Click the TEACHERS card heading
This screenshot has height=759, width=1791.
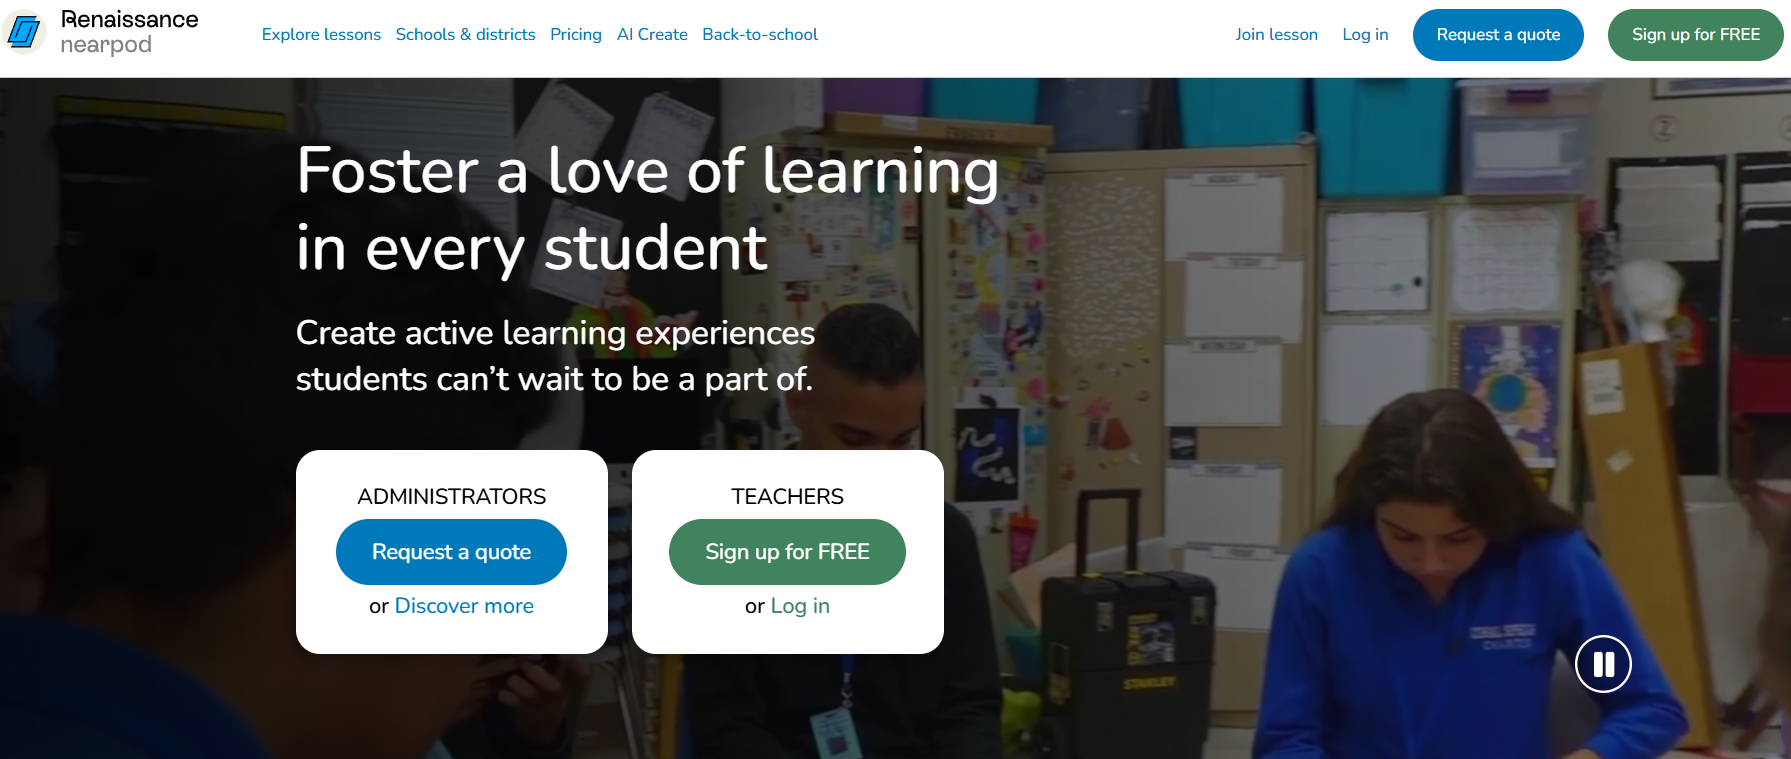tap(787, 497)
